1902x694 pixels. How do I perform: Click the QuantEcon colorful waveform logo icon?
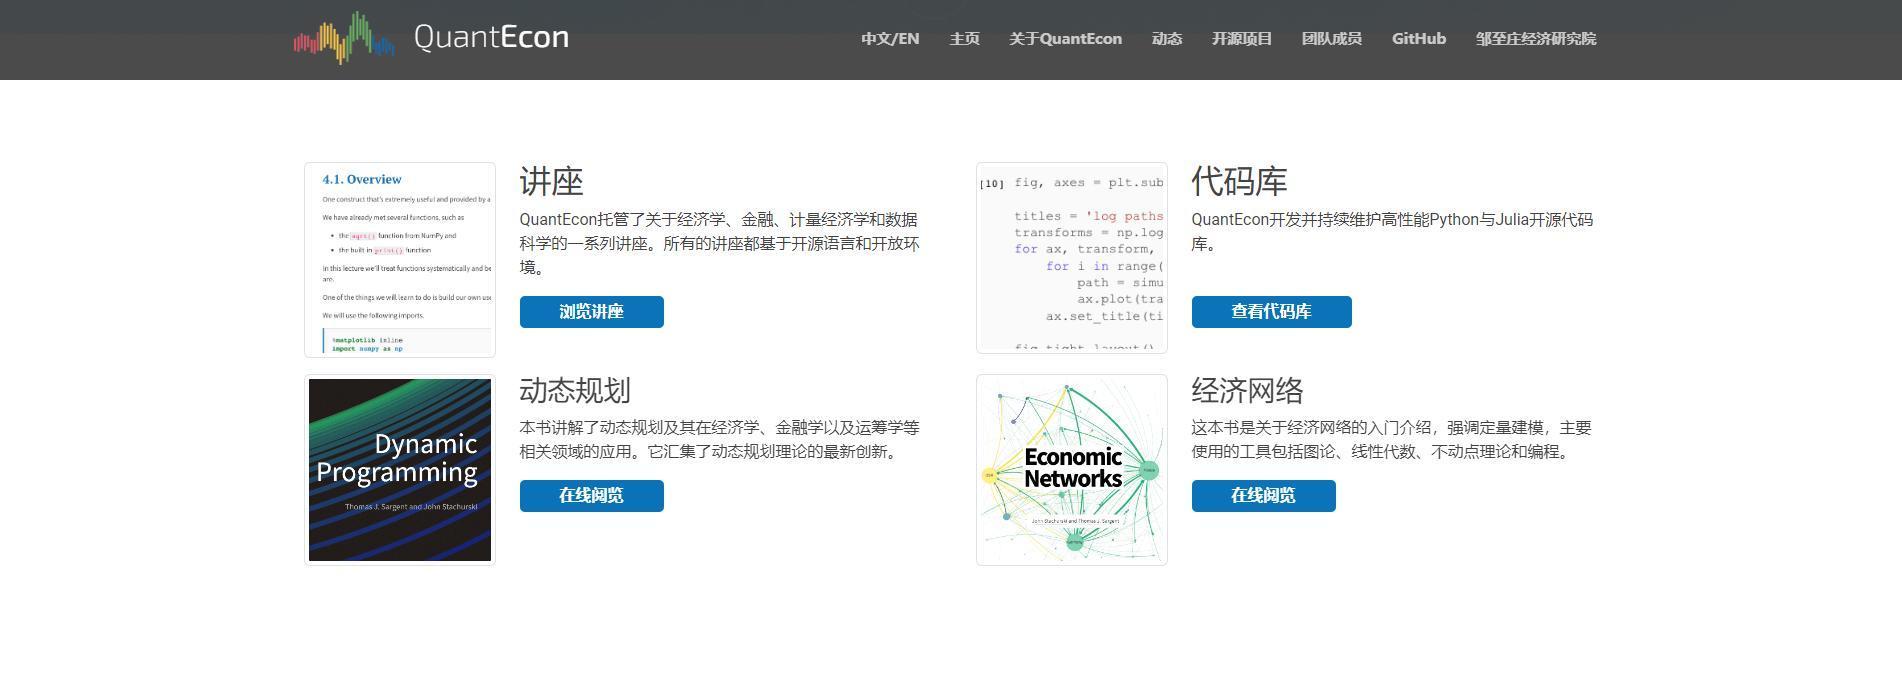tap(343, 38)
